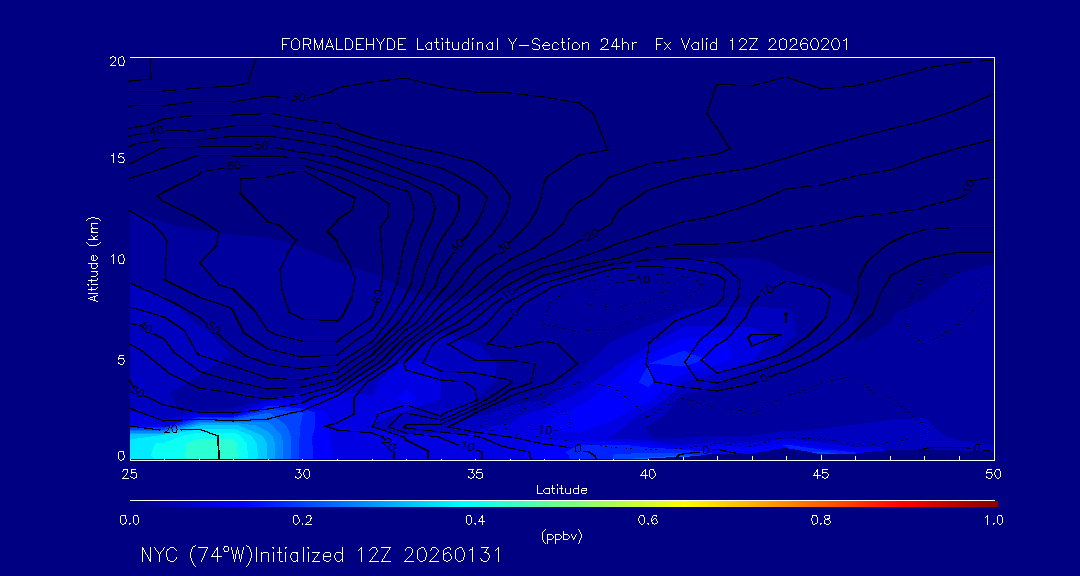Click the Altitude (km) y-axis label
Image resolution: width=1080 pixels, height=576 pixels.
tap(93, 259)
